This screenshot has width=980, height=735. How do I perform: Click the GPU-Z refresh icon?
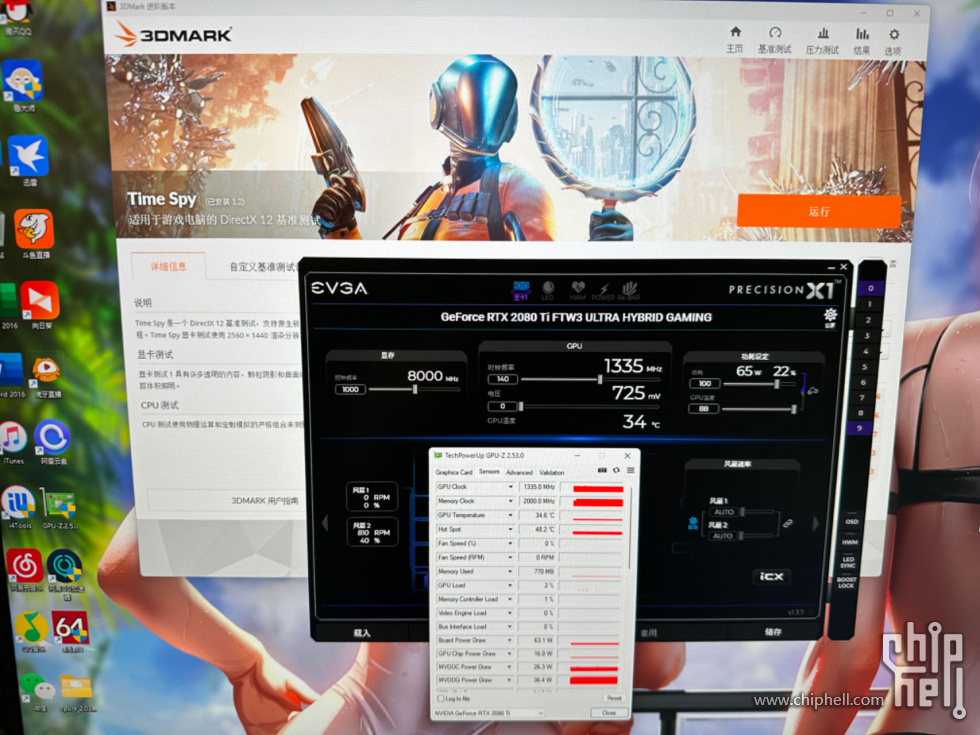point(616,471)
